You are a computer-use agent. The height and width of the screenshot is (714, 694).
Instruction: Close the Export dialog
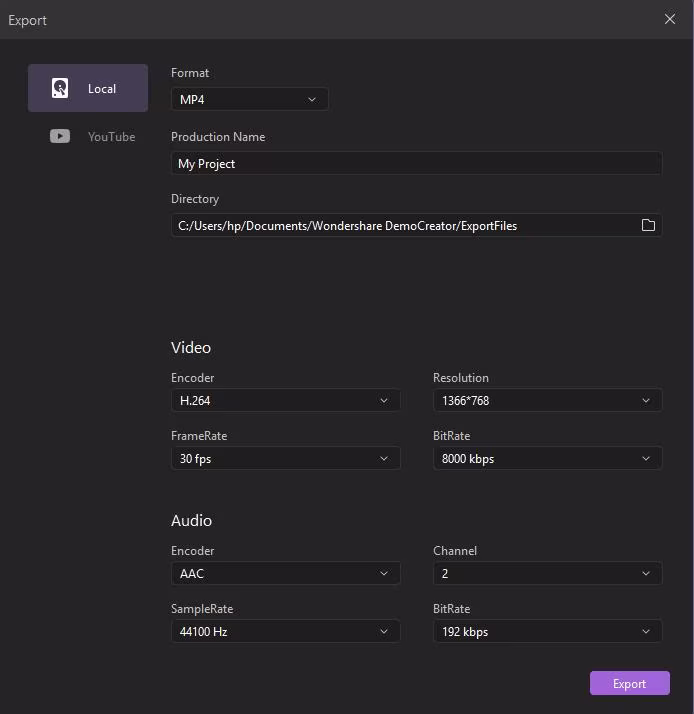click(670, 19)
